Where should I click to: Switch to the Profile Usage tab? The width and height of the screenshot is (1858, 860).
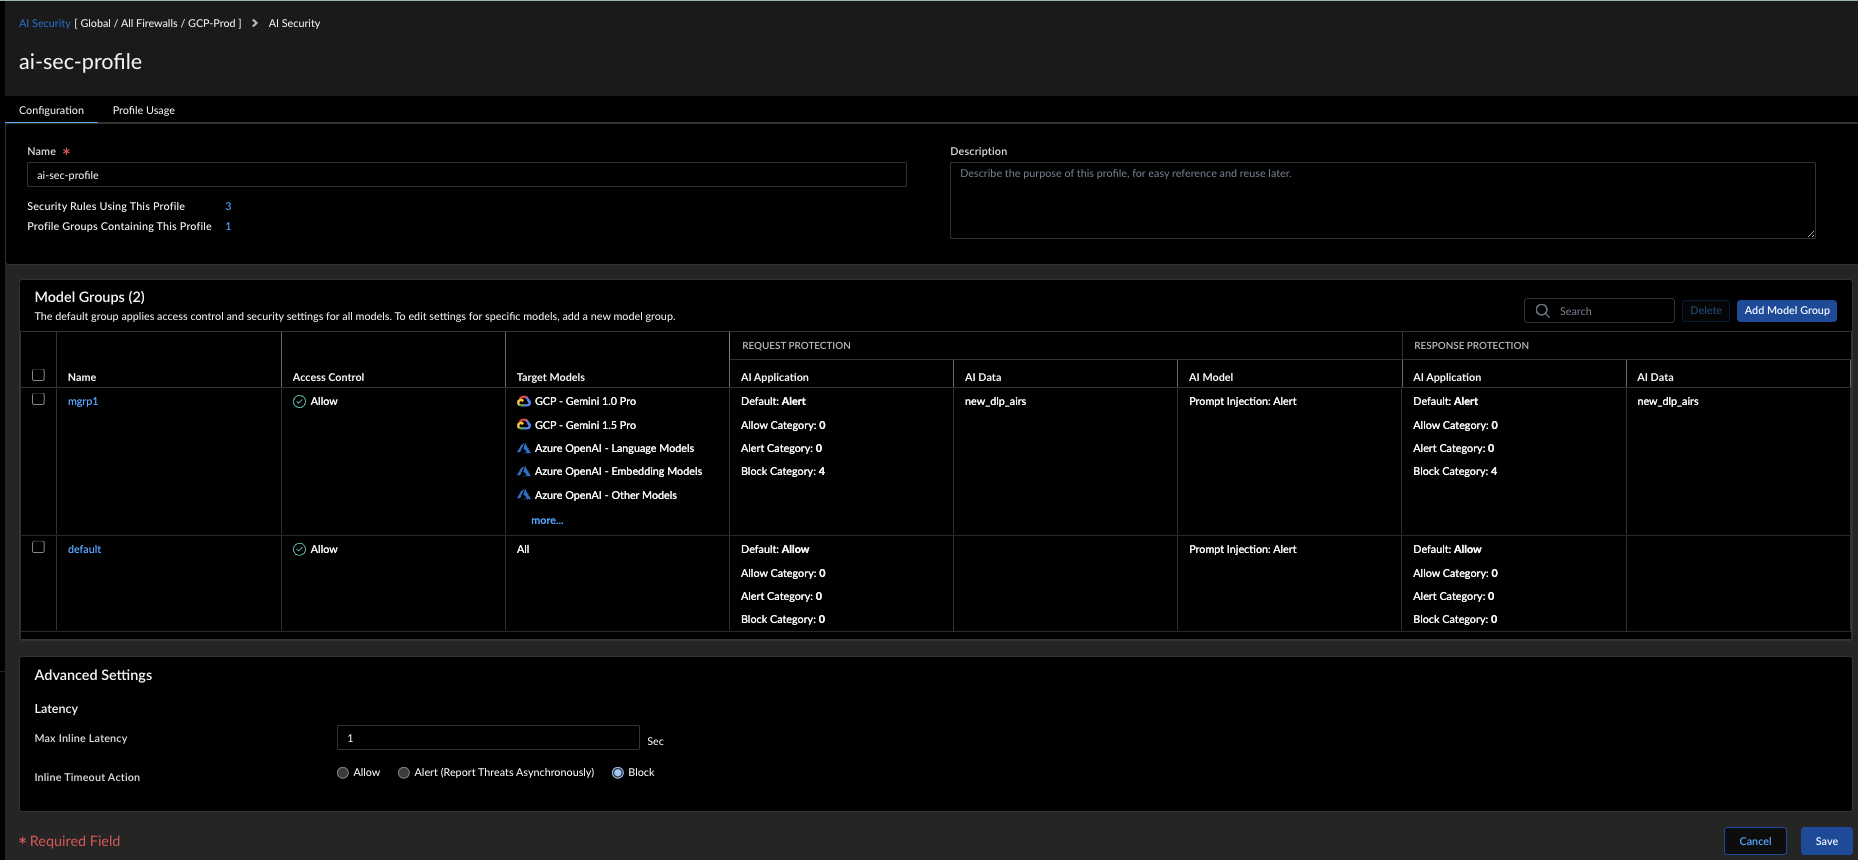(x=144, y=110)
